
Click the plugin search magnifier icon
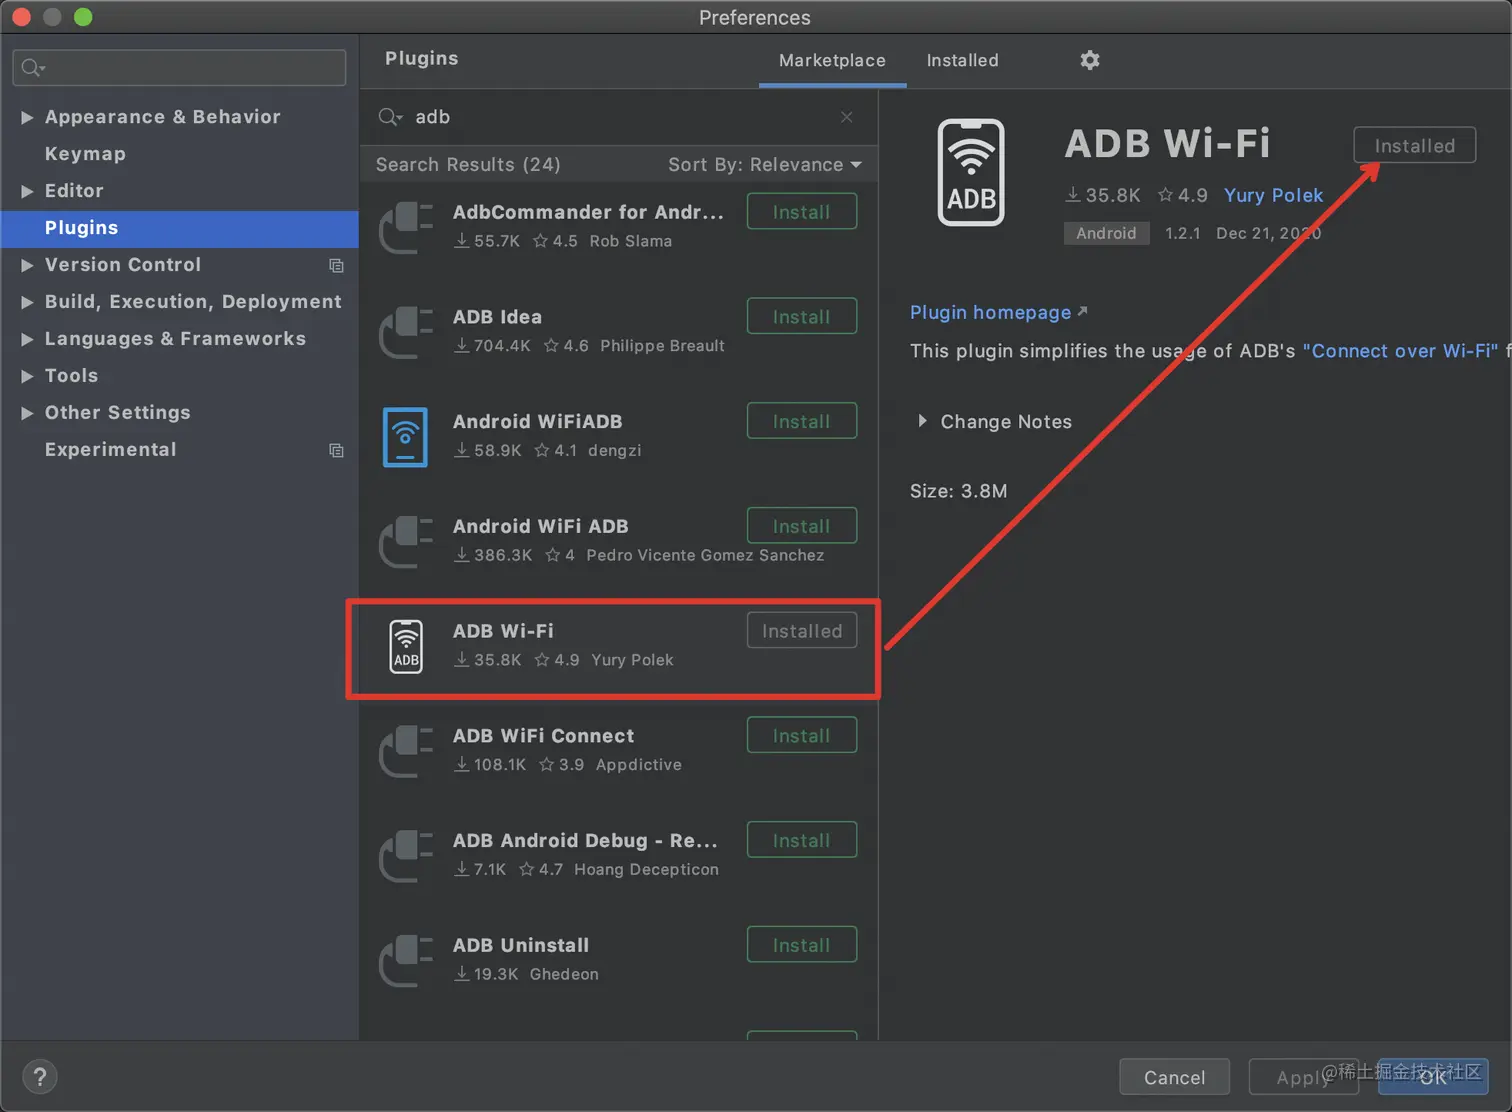(x=390, y=117)
